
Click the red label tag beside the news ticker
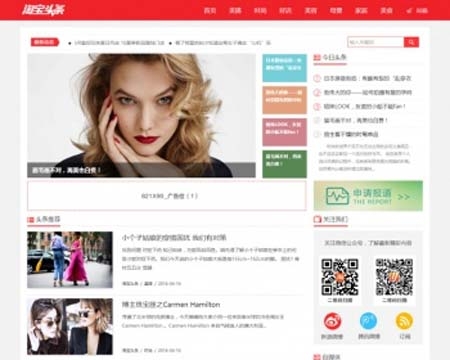(x=45, y=42)
